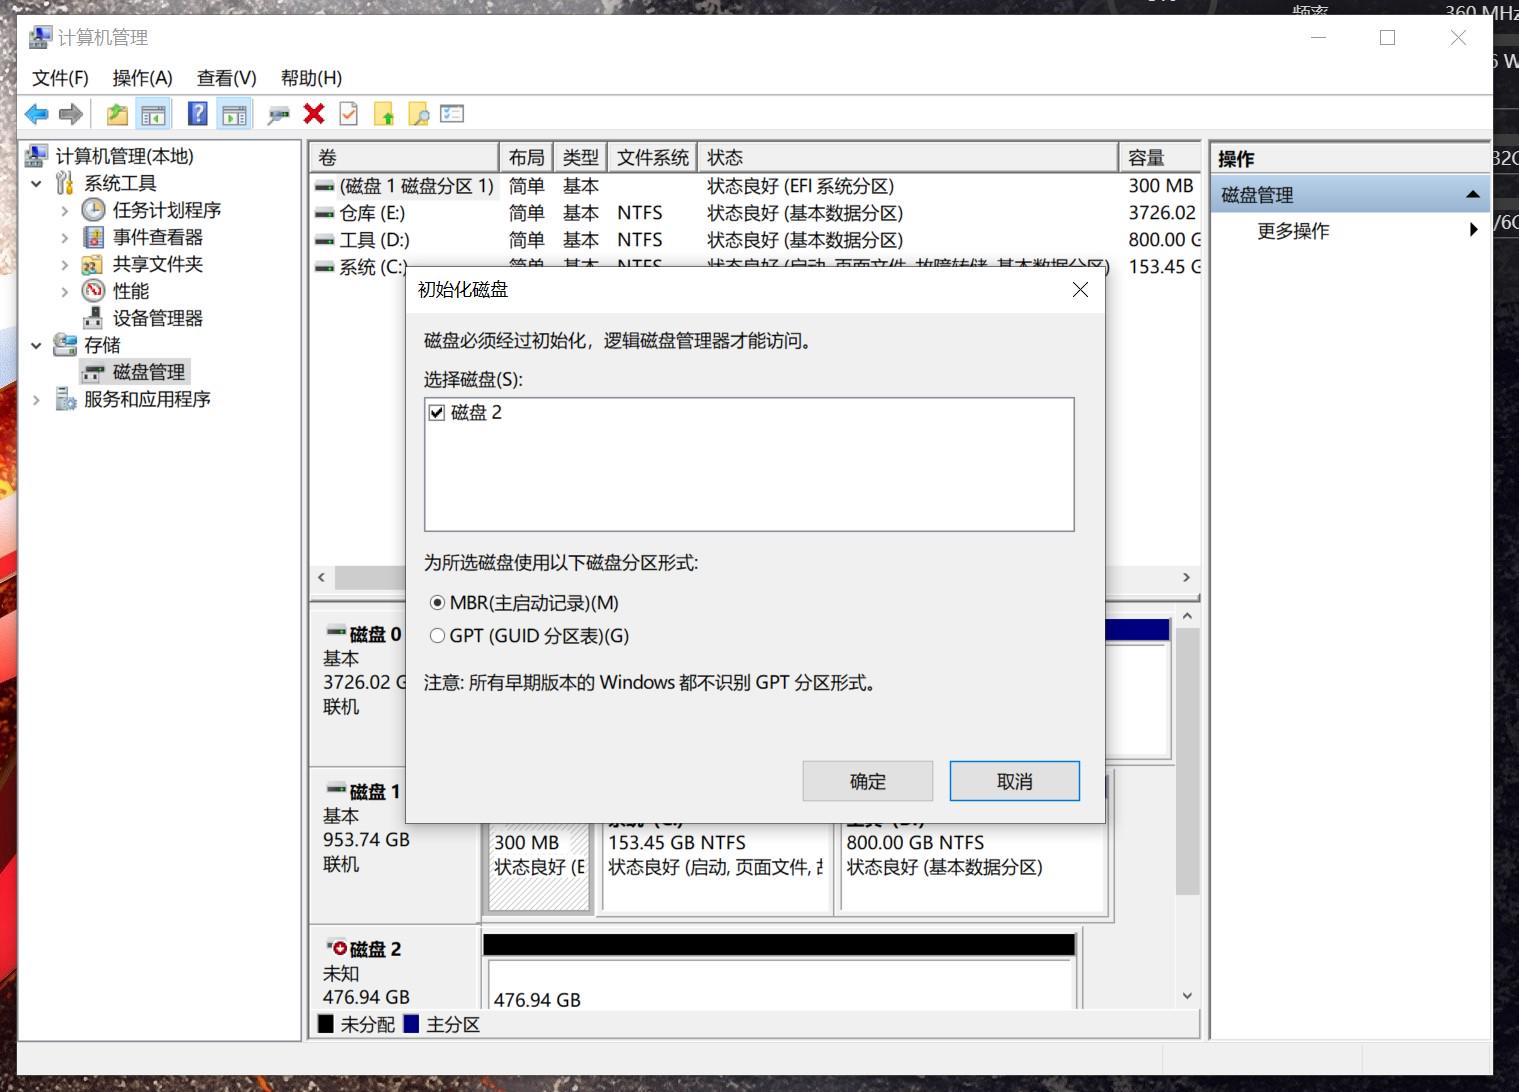Click the disk view scroll down arrow
Screen dimensions: 1519x1092
click(x=1187, y=996)
